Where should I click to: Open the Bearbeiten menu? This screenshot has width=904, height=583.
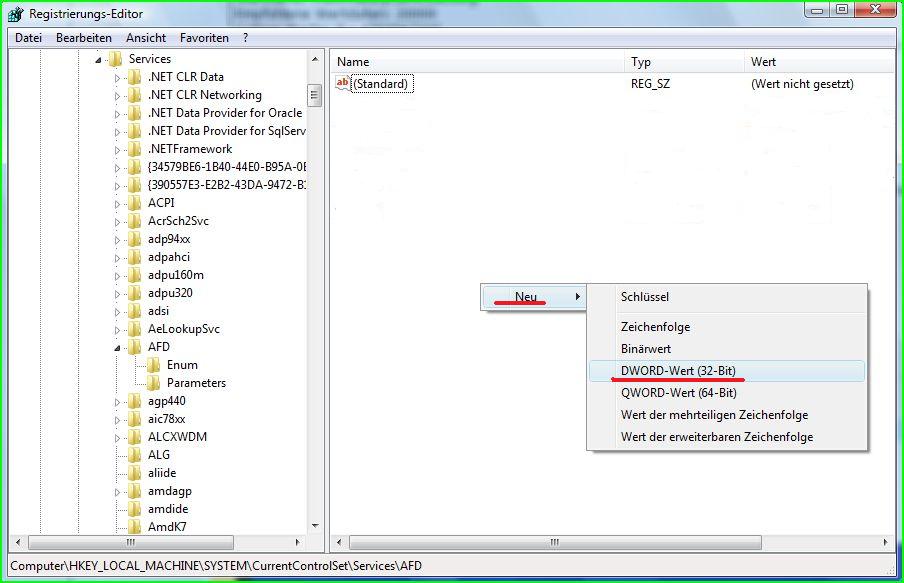tap(84, 38)
